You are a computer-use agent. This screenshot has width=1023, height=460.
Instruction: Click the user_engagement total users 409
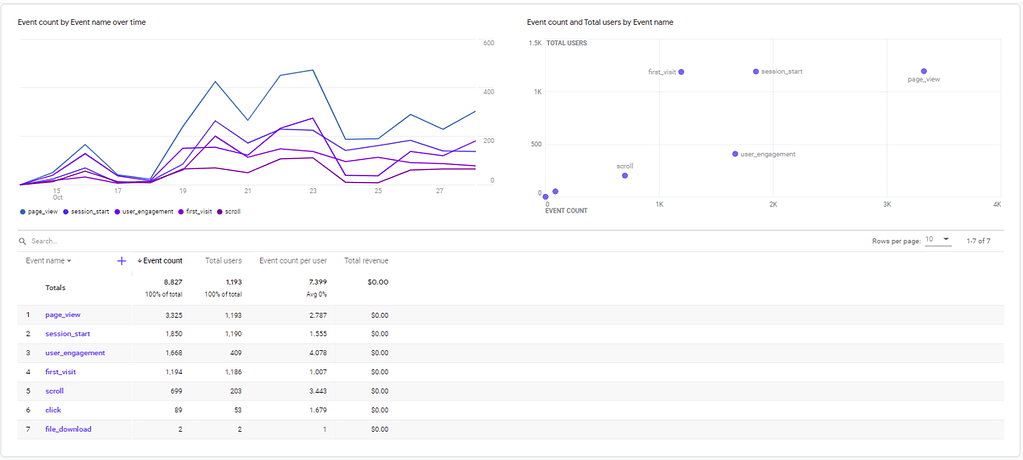point(236,353)
